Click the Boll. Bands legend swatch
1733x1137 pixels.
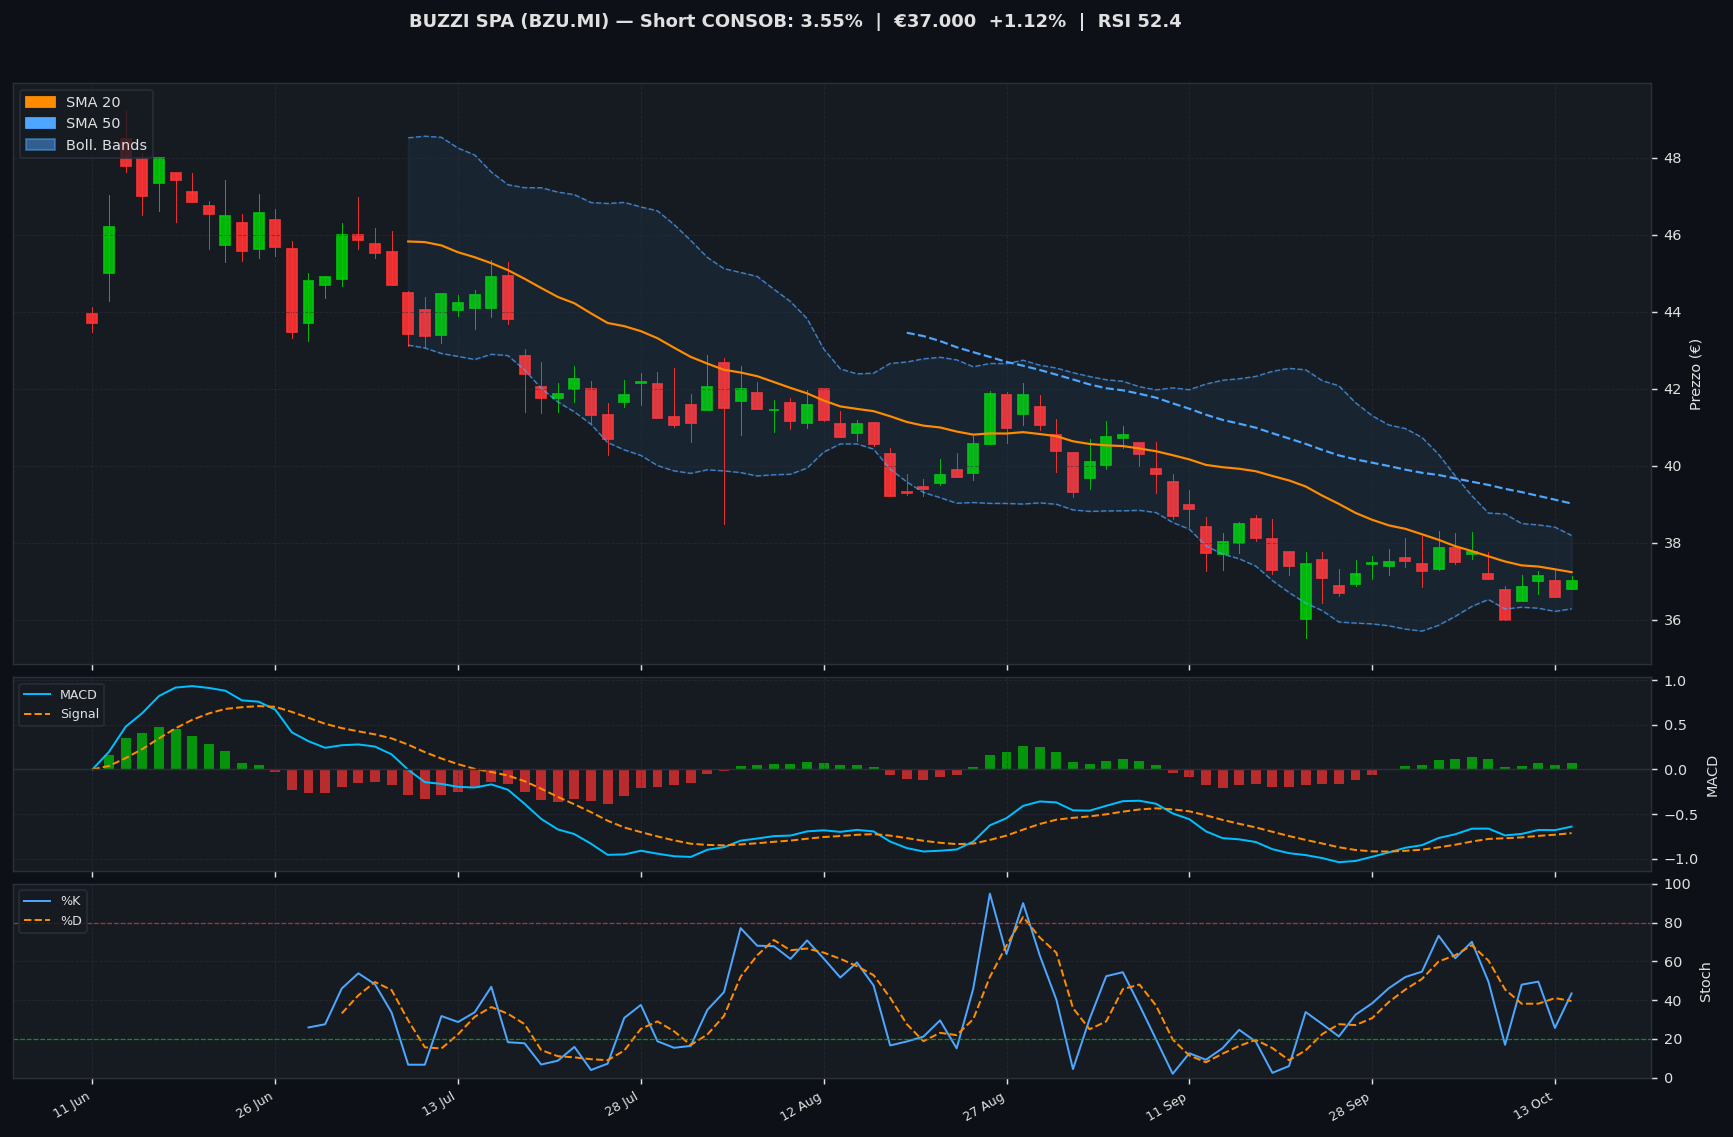coord(40,145)
